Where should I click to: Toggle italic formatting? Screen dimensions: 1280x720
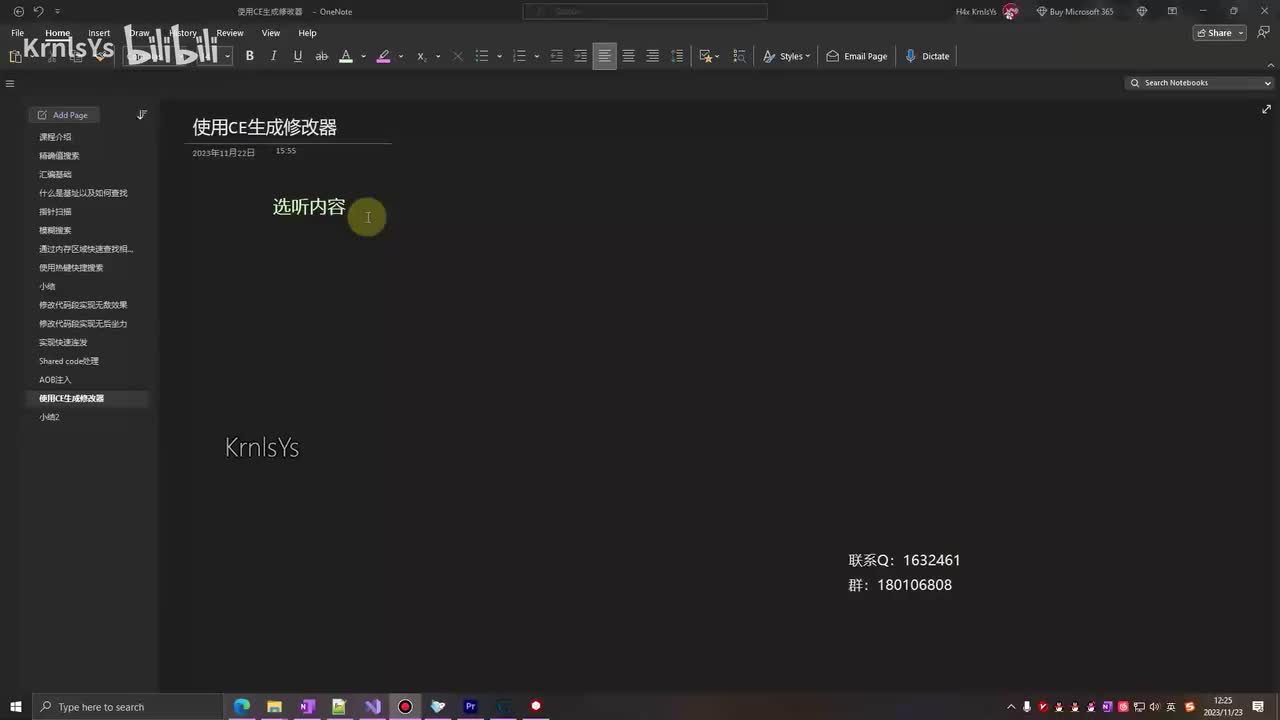pos(274,56)
